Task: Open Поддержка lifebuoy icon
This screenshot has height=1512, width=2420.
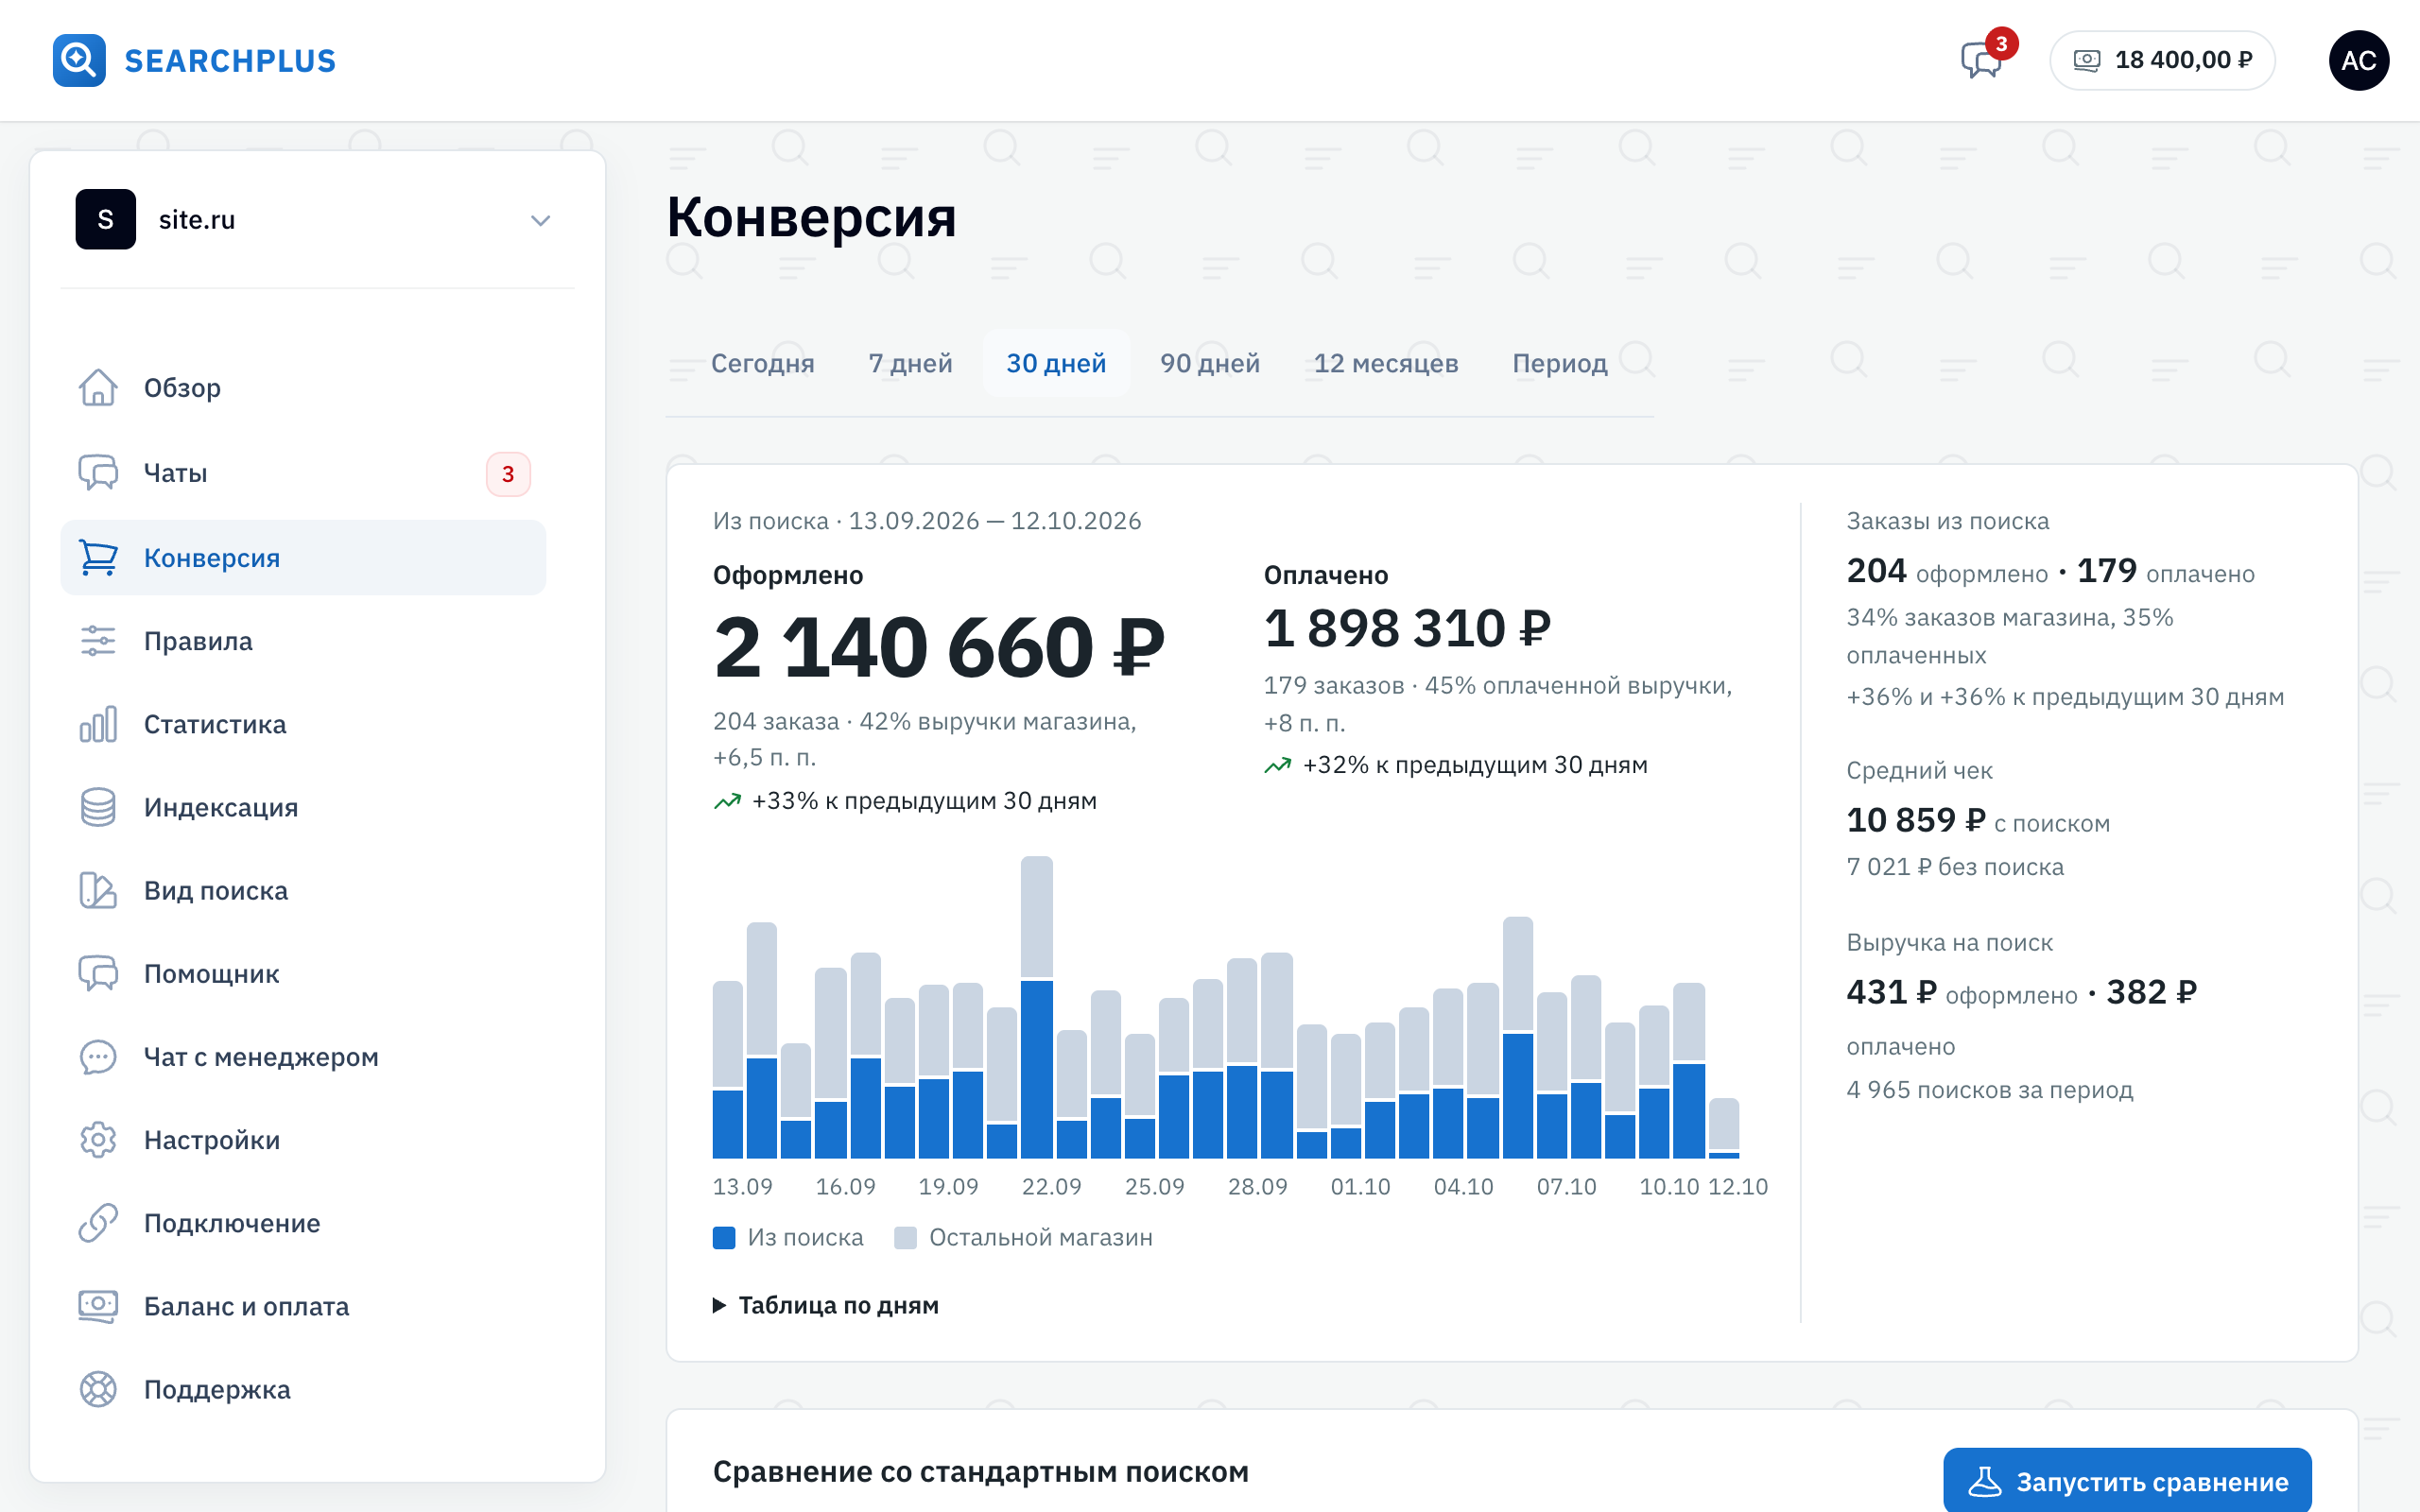Action: point(98,1389)
